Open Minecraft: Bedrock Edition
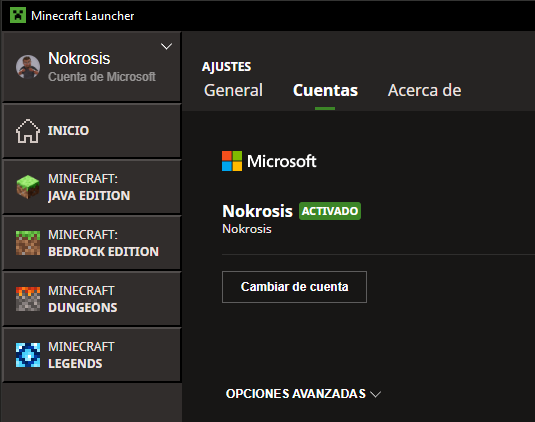535x422 pixels. 91,243
